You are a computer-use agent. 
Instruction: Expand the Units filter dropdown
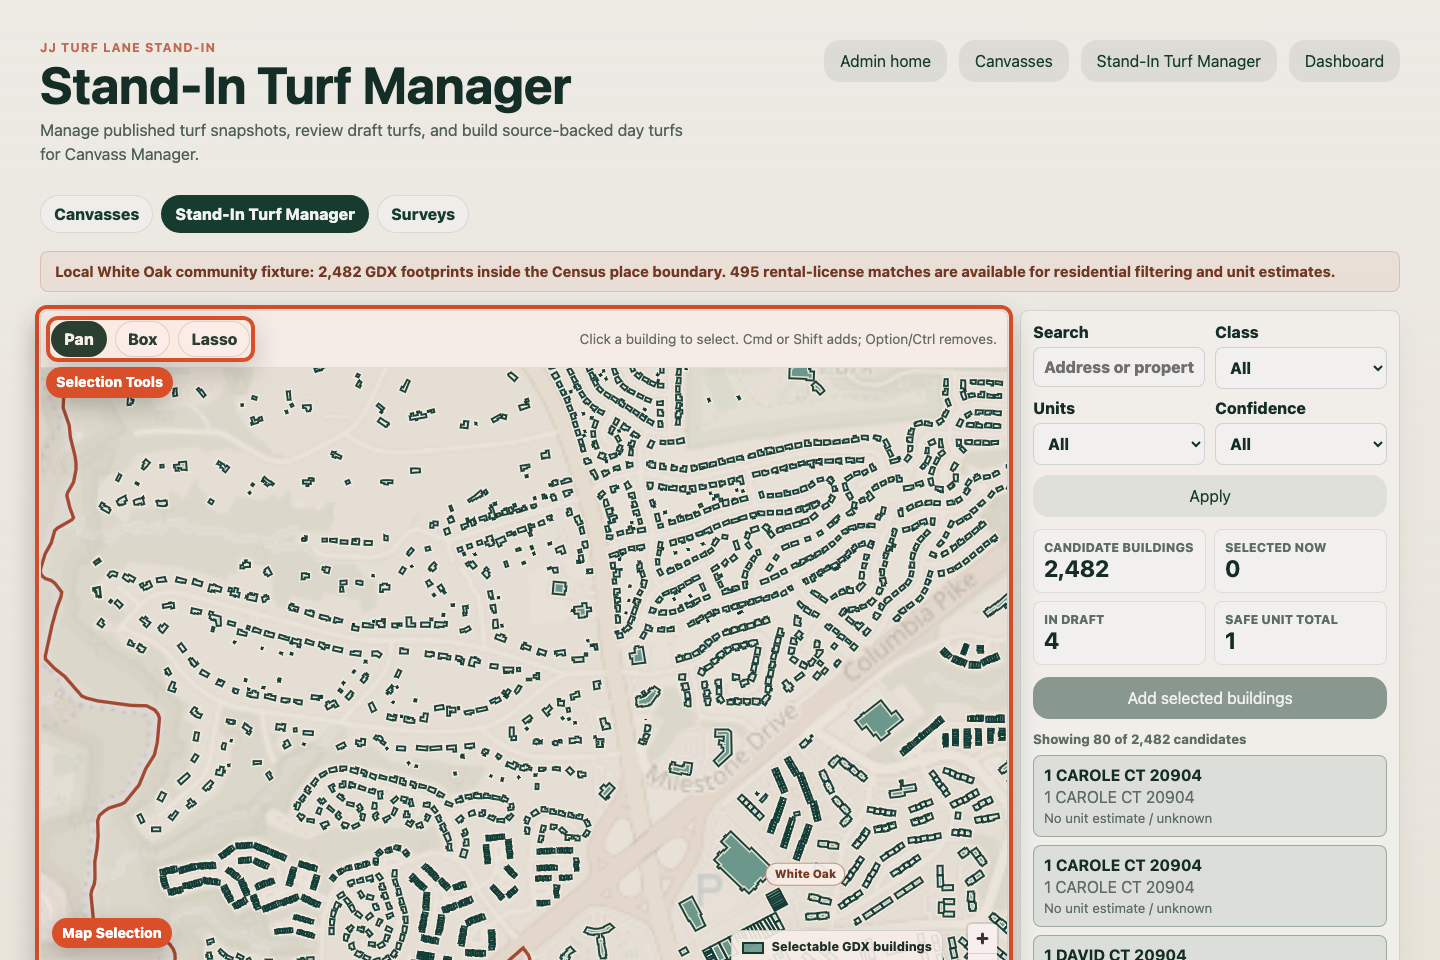click(1119, 444)
